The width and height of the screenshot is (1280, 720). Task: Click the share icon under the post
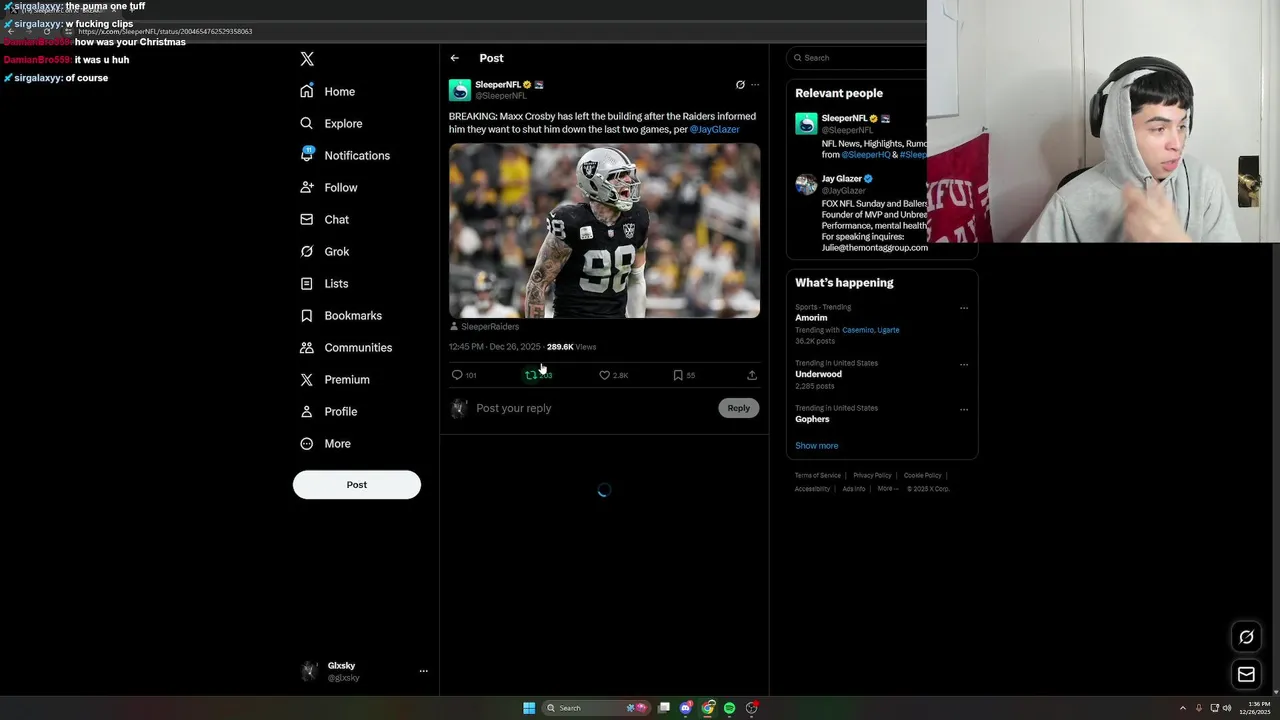(x=752, y=375)
